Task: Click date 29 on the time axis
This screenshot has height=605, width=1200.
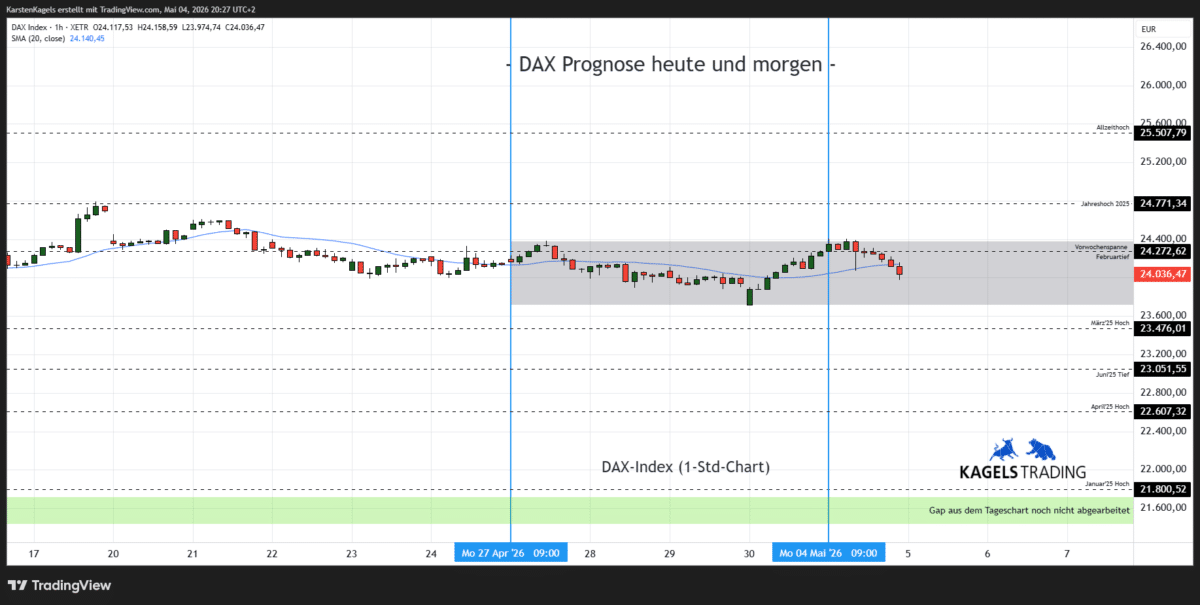Action: [x=669, y=554]
